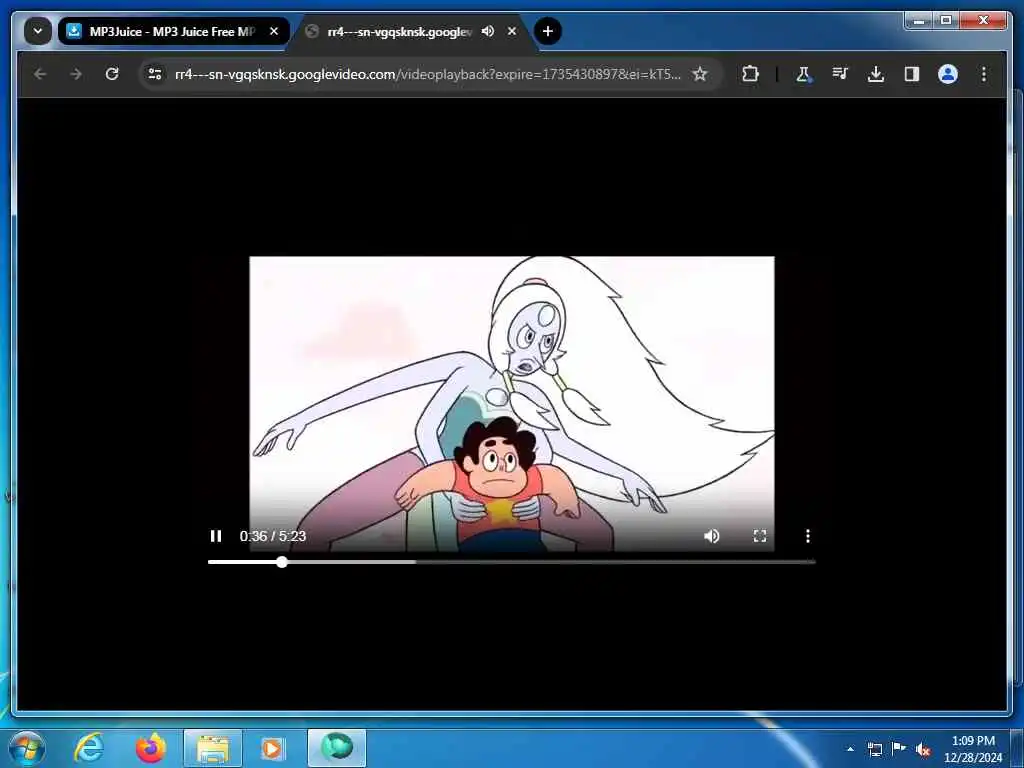Open the media controls icon
The image size is (1024, 768).
coord(840,74)
